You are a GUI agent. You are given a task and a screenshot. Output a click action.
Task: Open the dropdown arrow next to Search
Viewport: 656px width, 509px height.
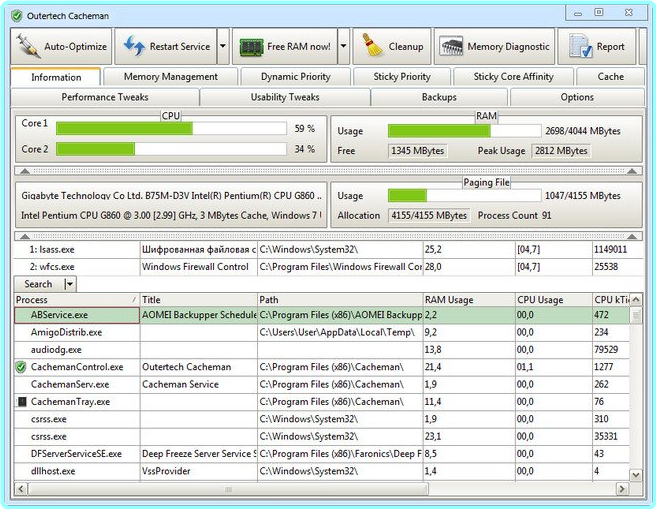[69, 284]
